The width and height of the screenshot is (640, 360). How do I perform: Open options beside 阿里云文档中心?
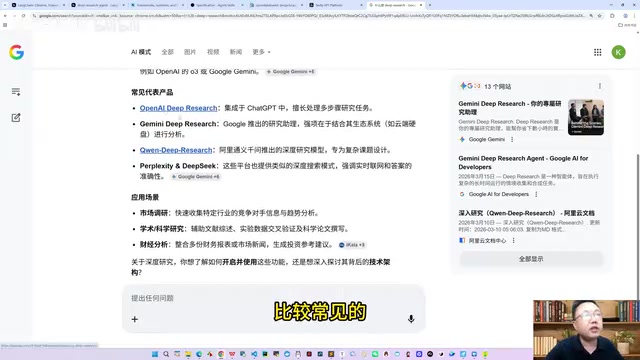pyautogui.click(x=513, y=241)
